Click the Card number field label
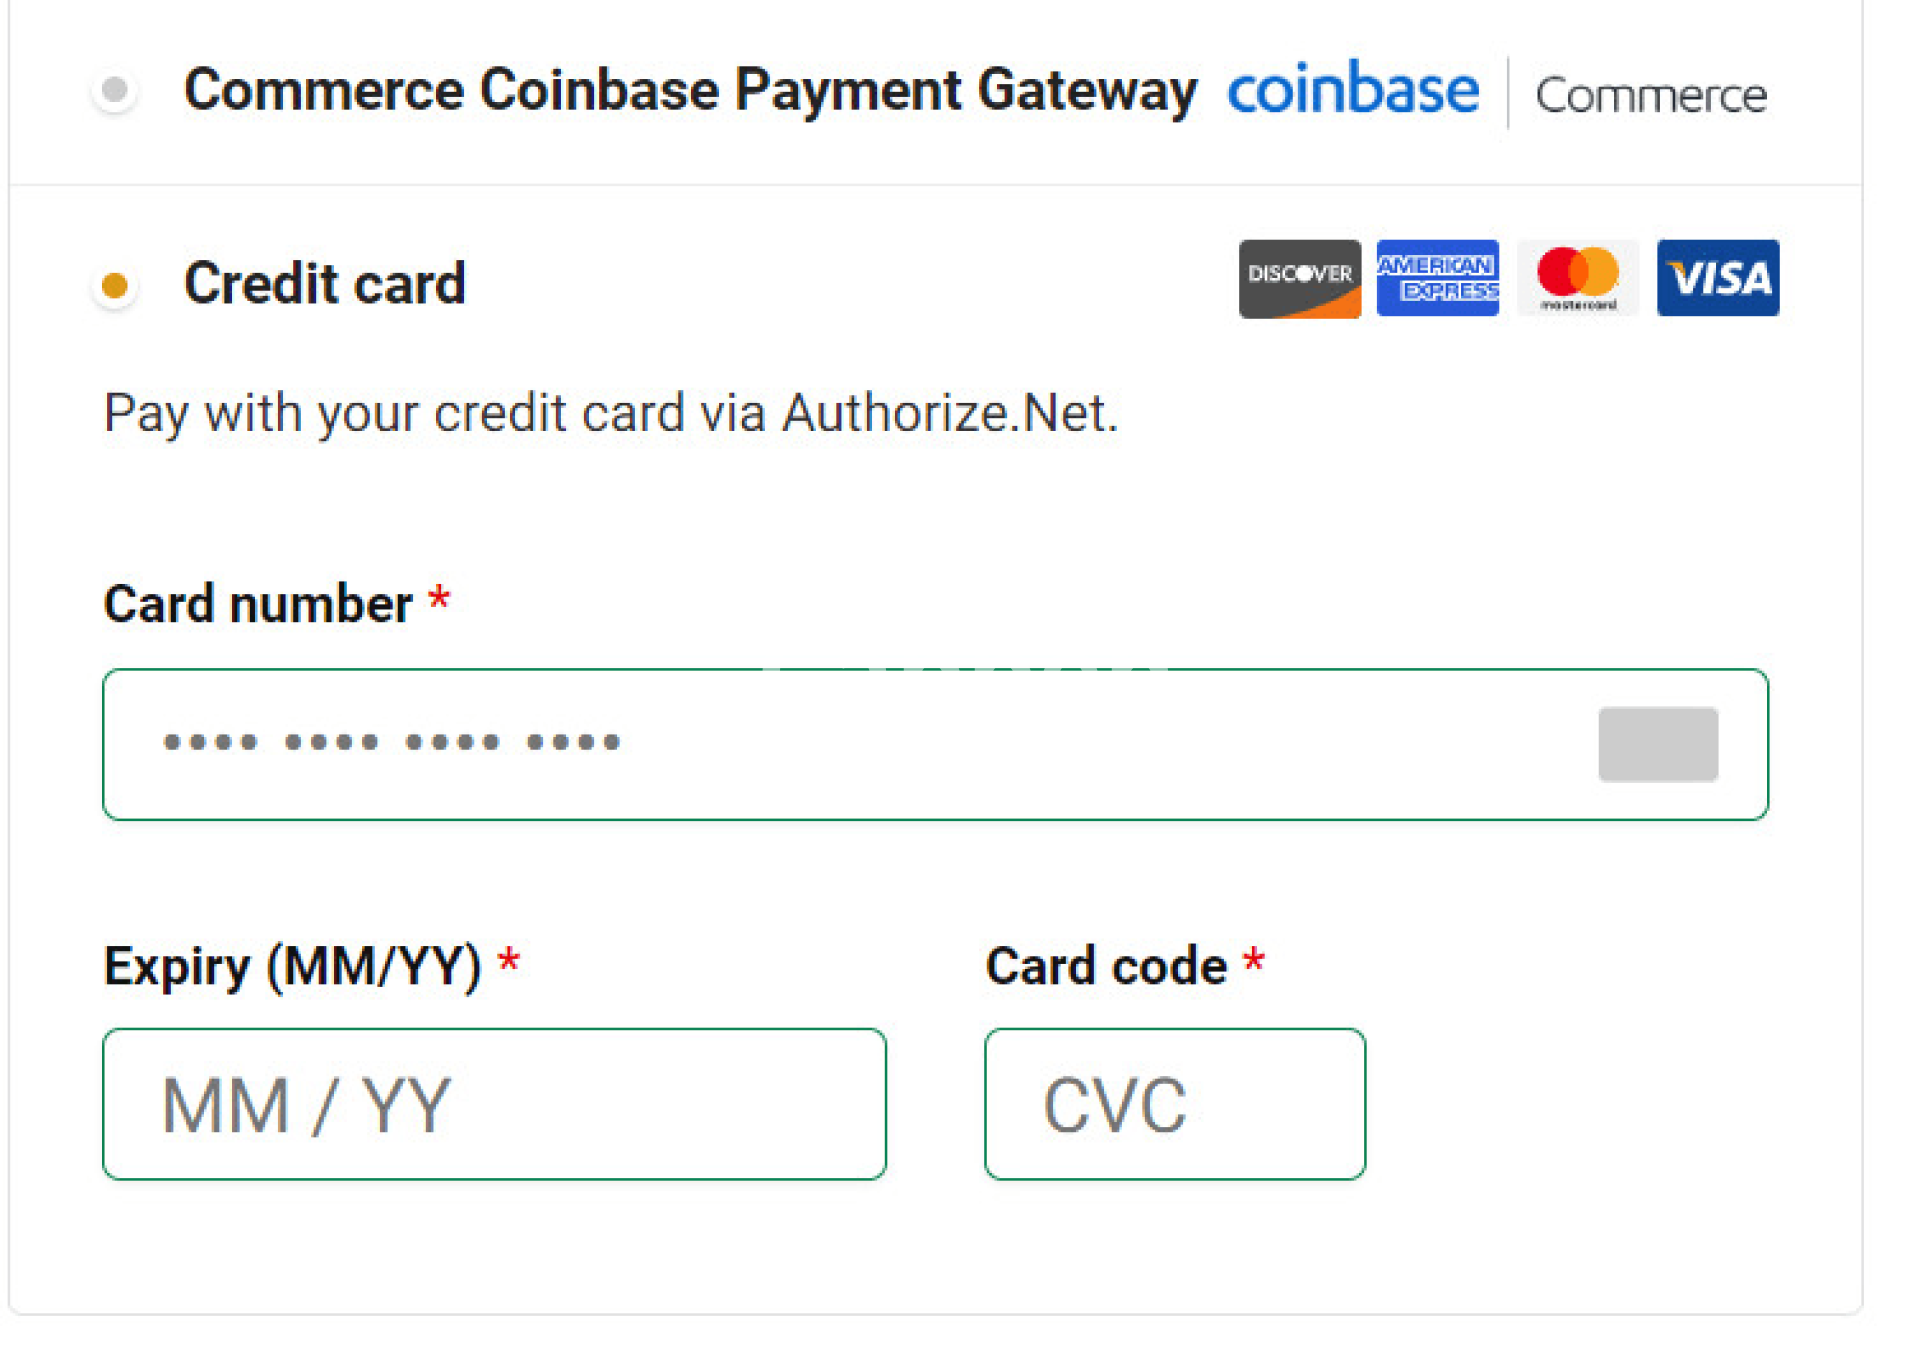This screenshot has height=1349, width=1920. point(258,604)
